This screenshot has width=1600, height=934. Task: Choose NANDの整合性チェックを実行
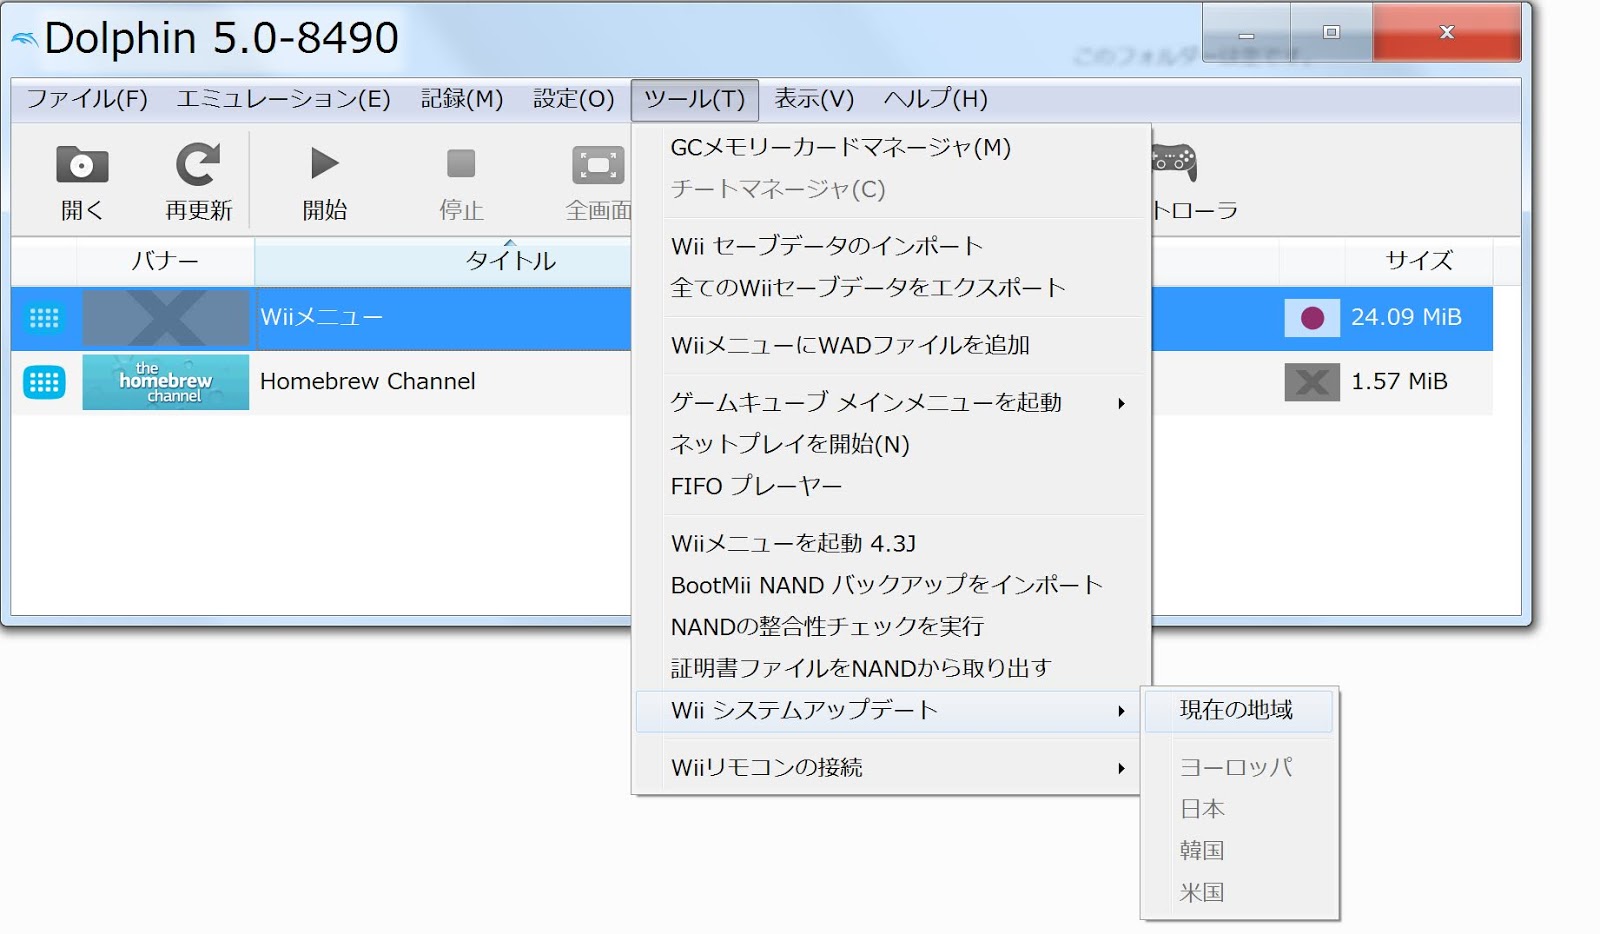tap(891, 627)
